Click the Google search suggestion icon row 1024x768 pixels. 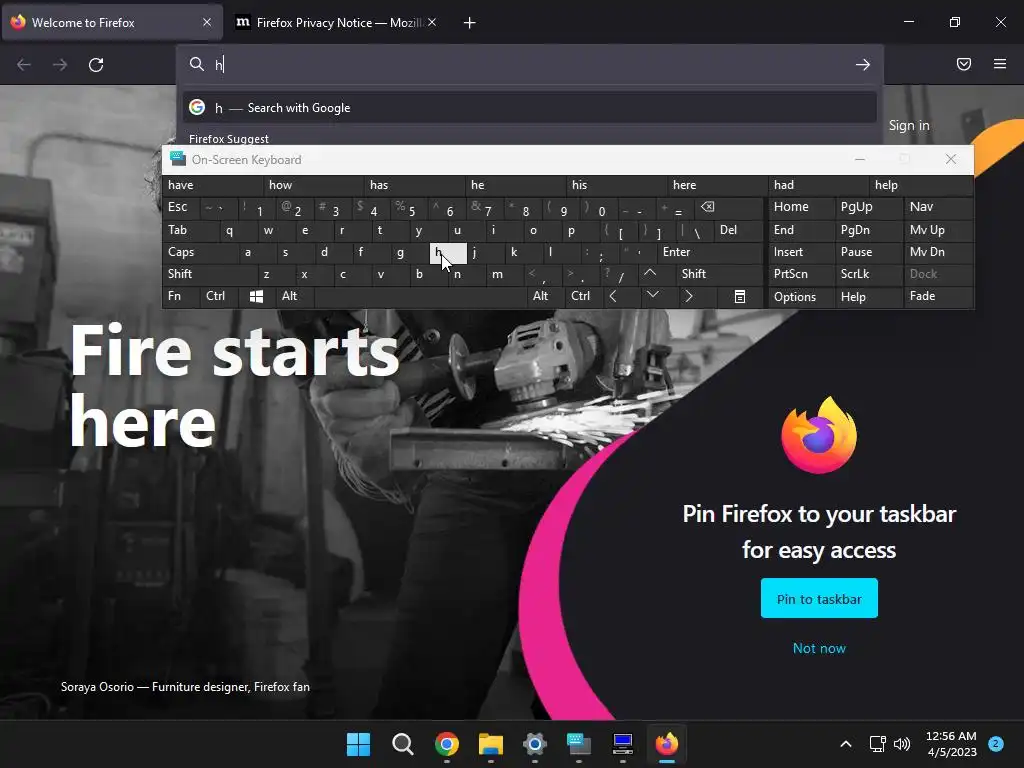pos(197,107)
